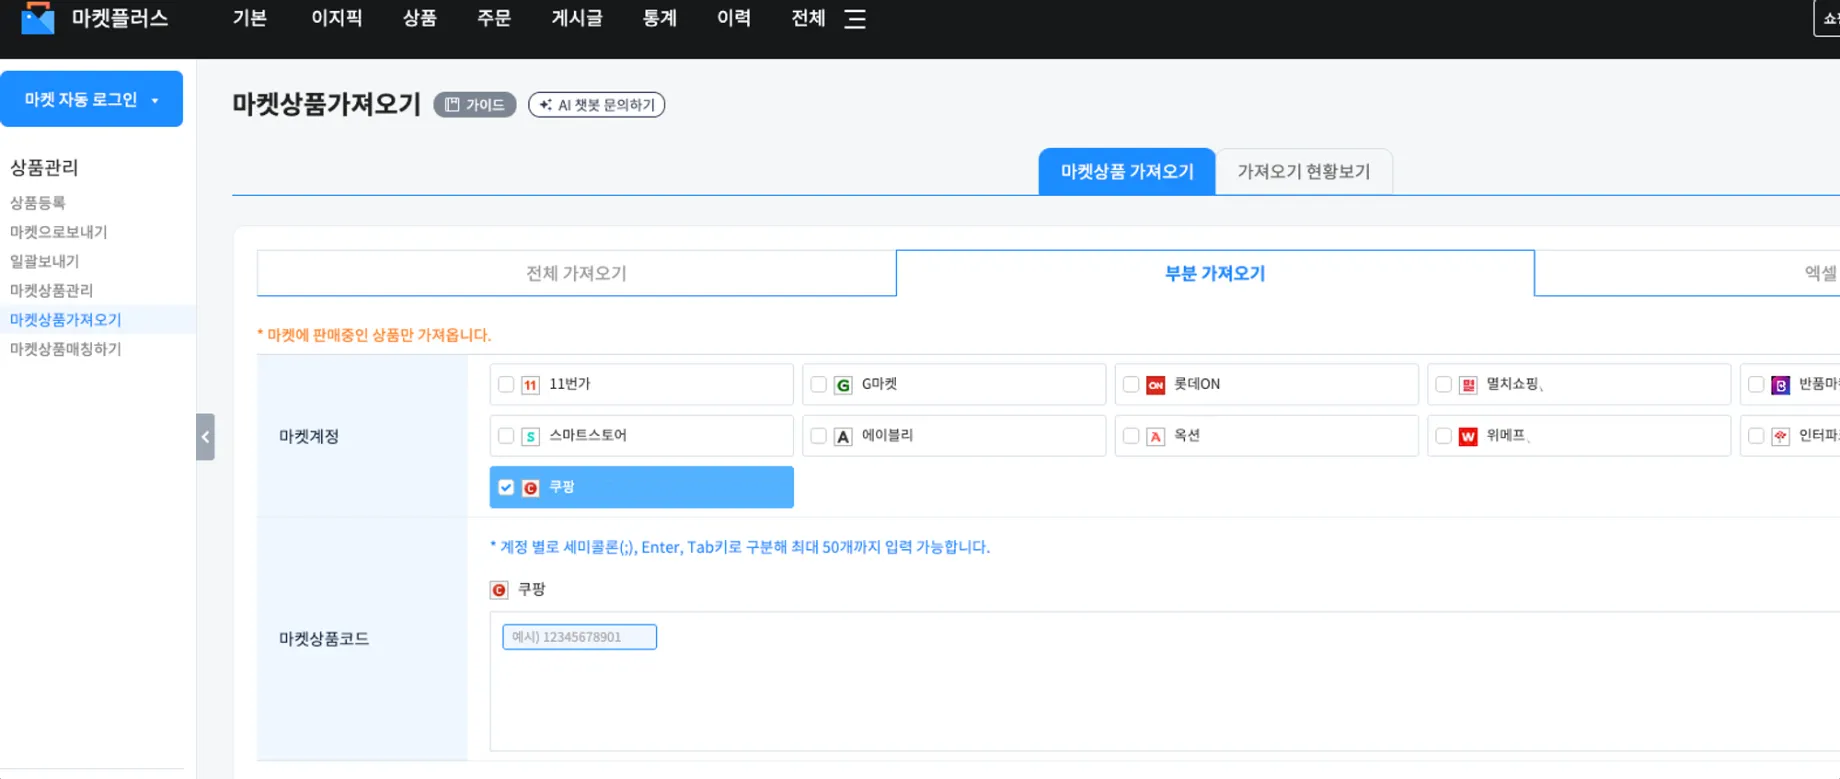Open the 이력 top menu
Screen dimensions: 1840x779
(x=734, y=19)
